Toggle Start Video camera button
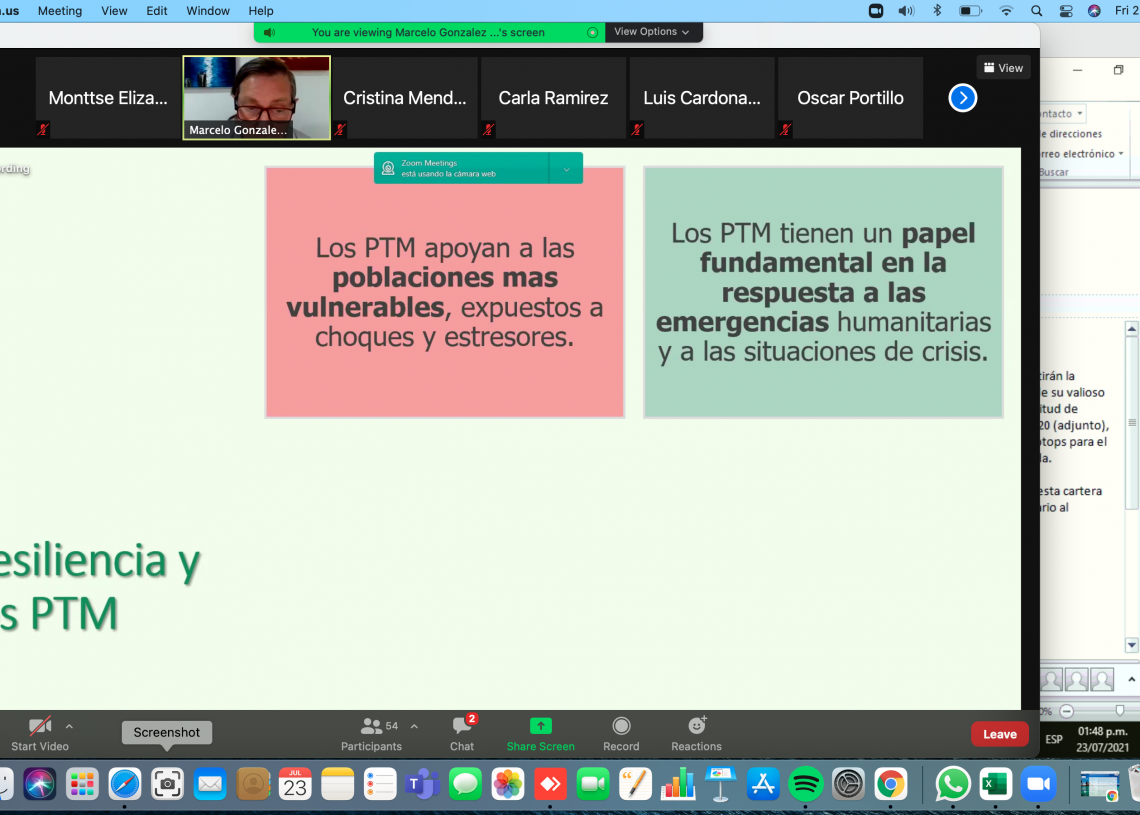 coord(40,733)
